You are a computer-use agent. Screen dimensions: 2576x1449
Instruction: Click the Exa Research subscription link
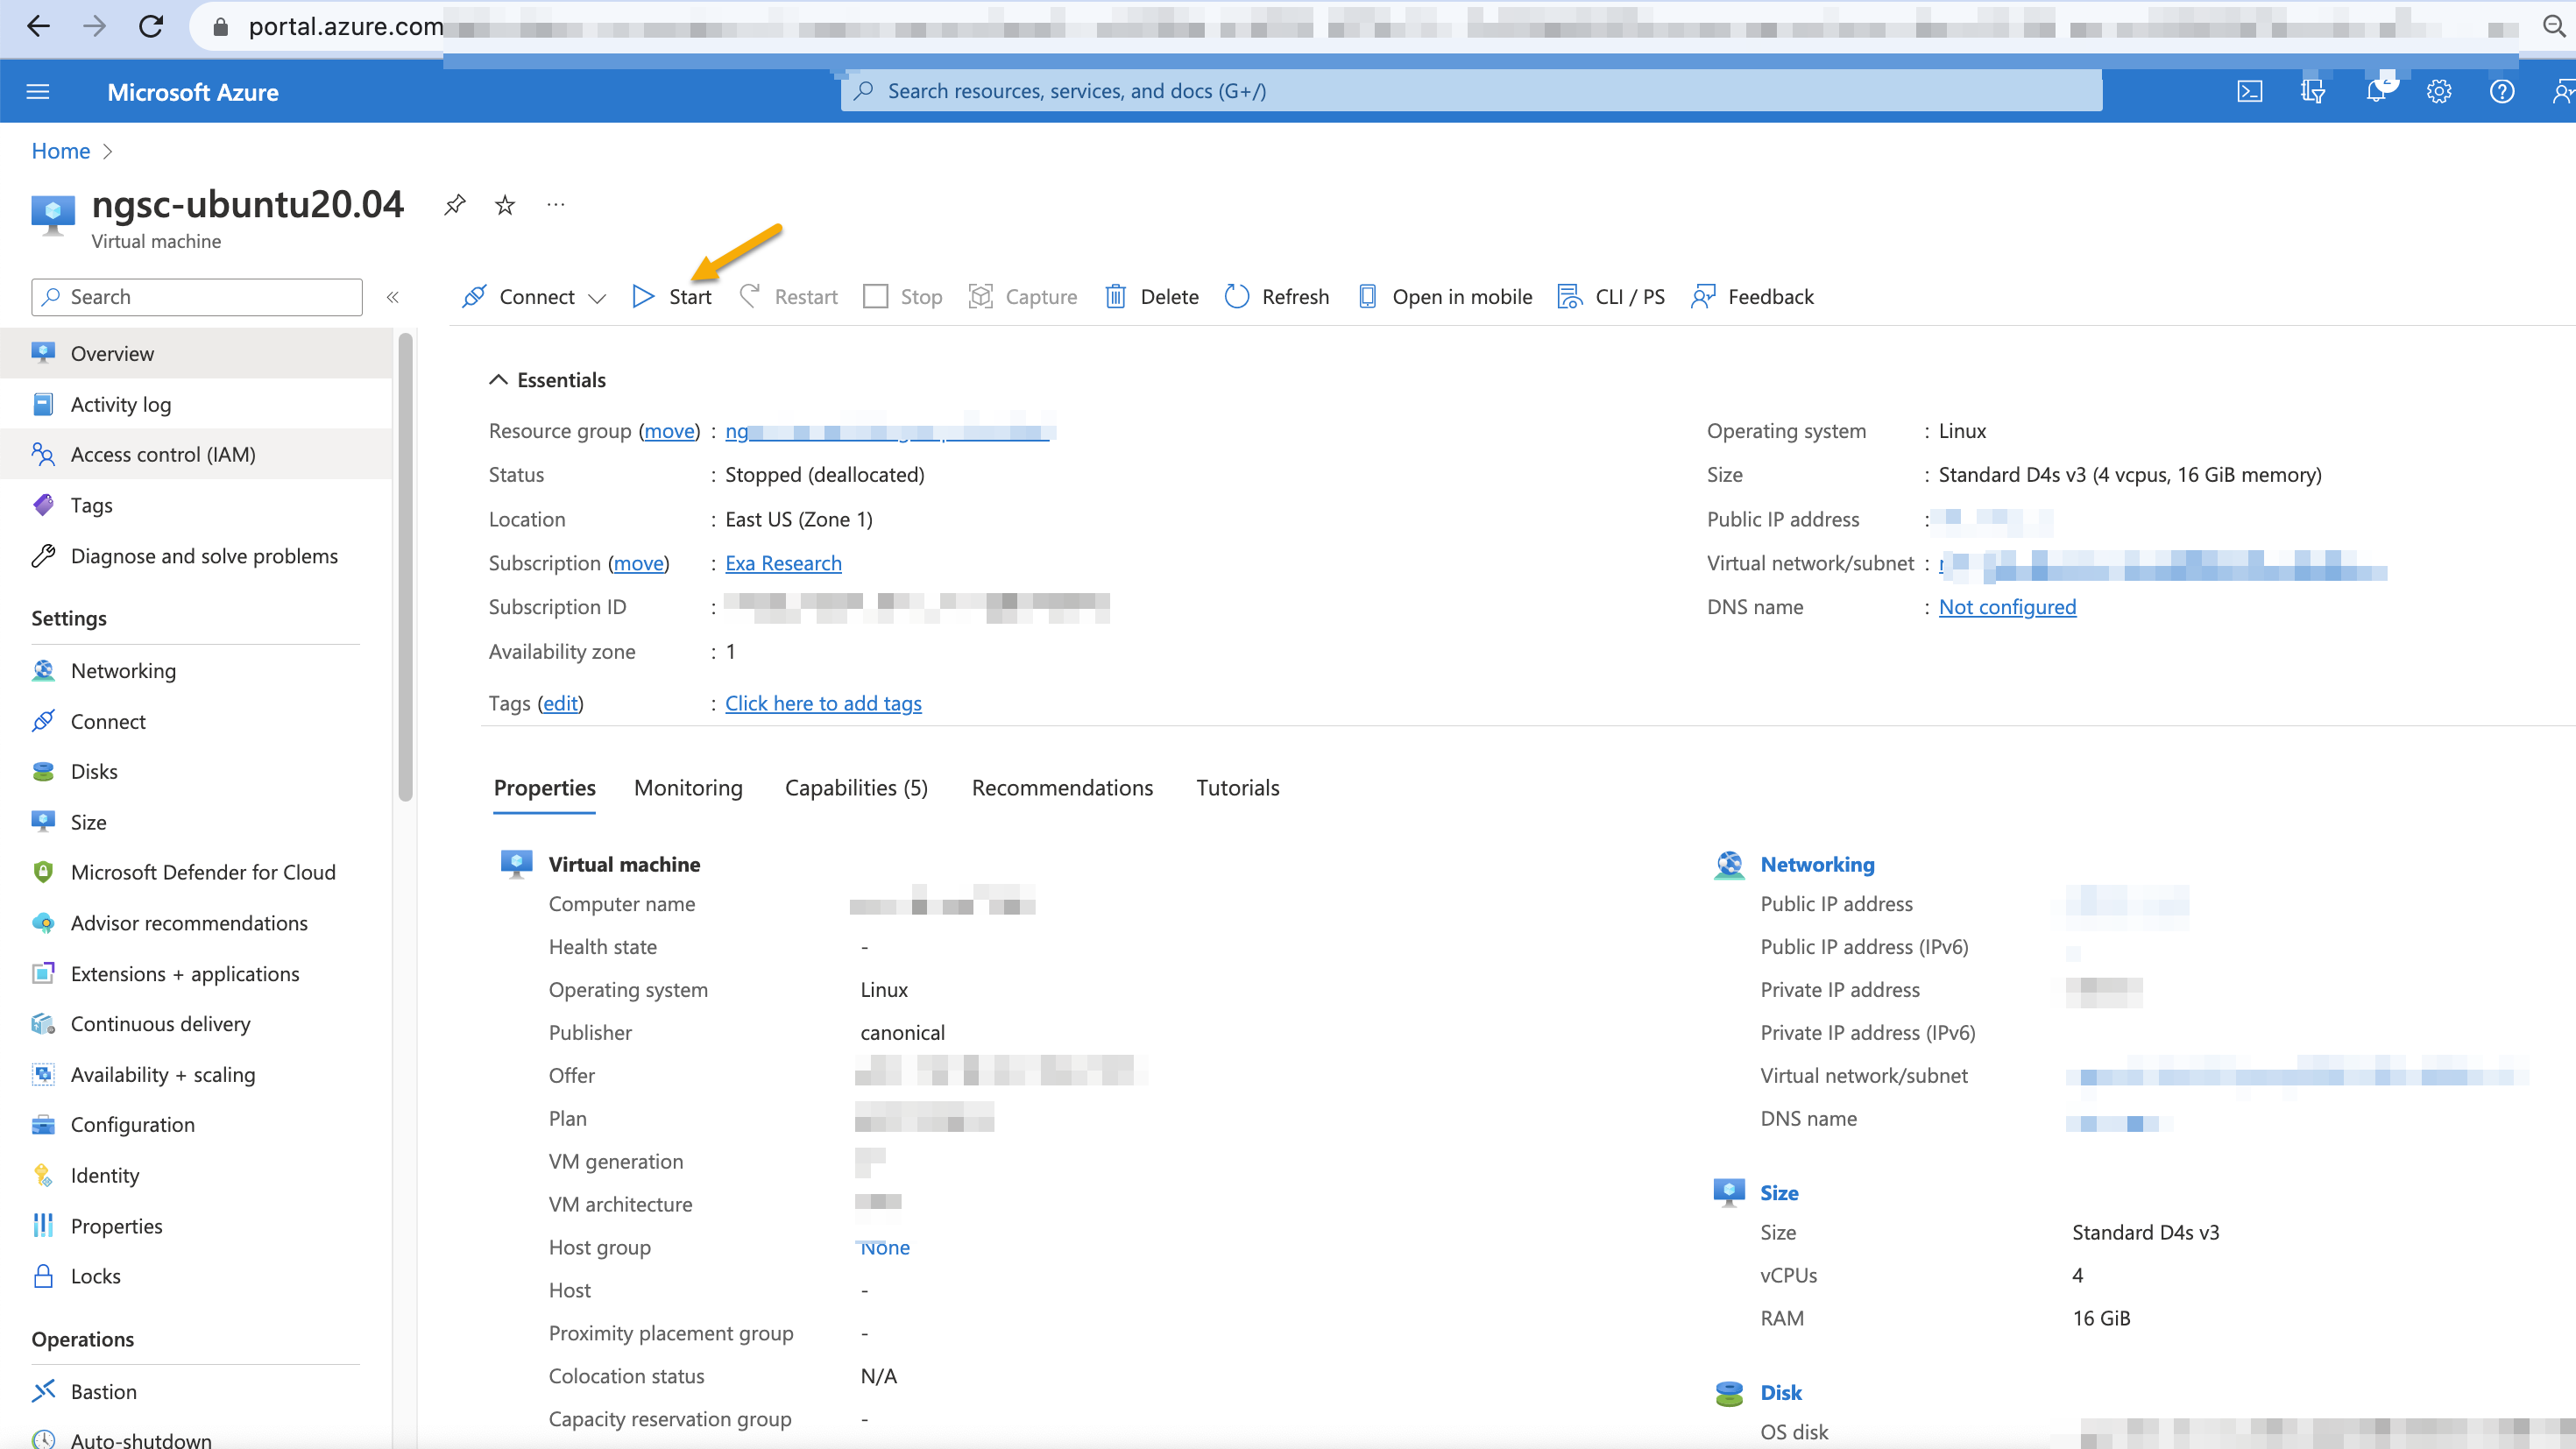(784, 562)
